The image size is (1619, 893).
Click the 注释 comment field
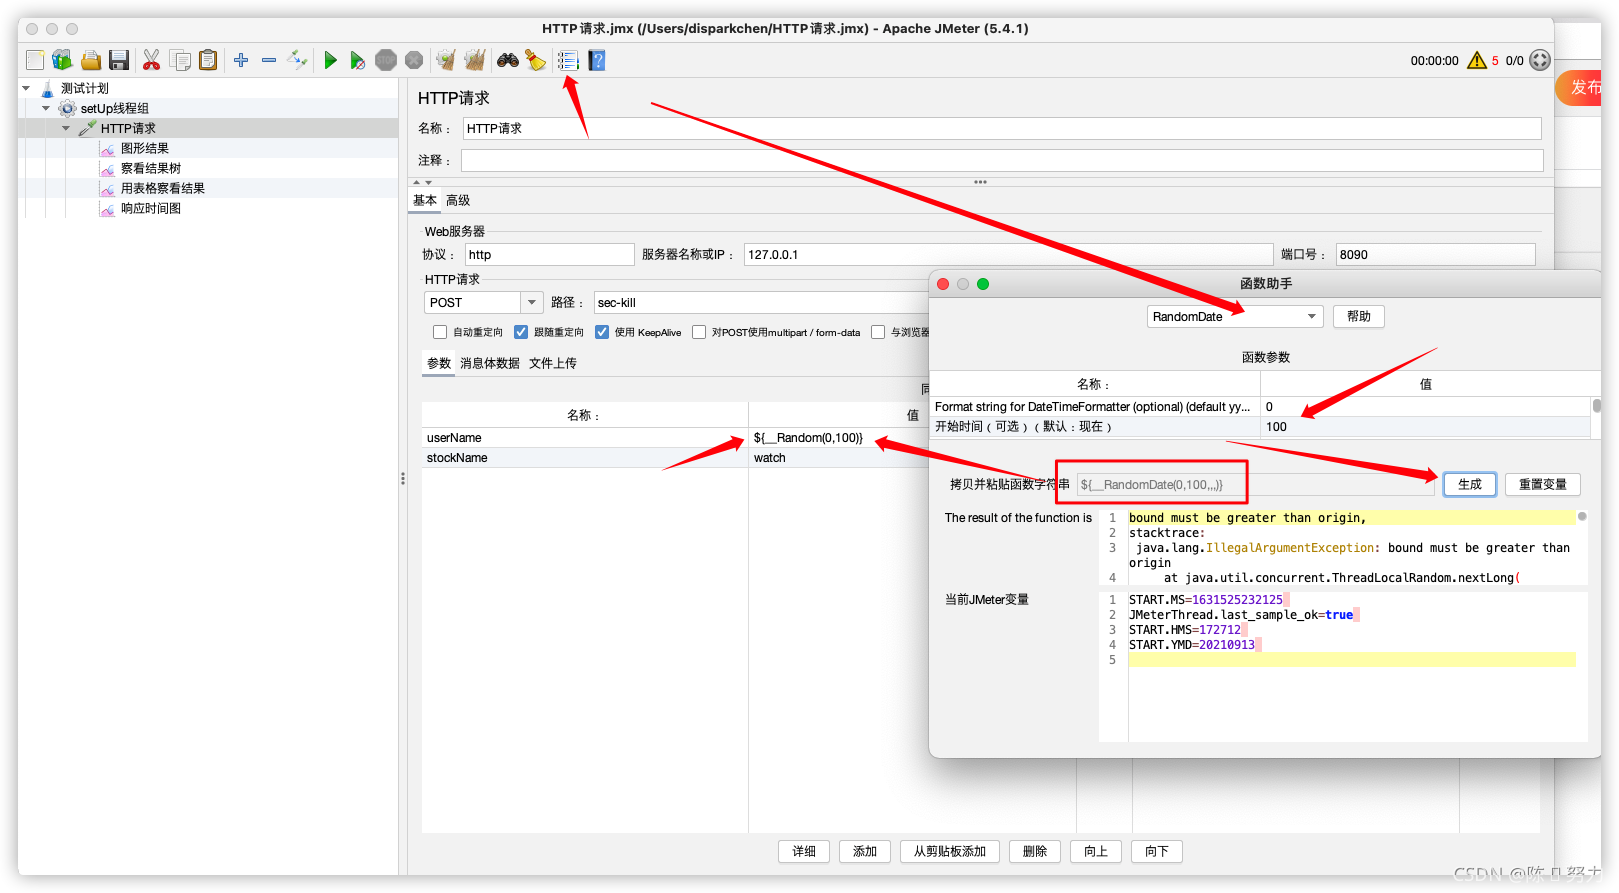pos(1002,160)
